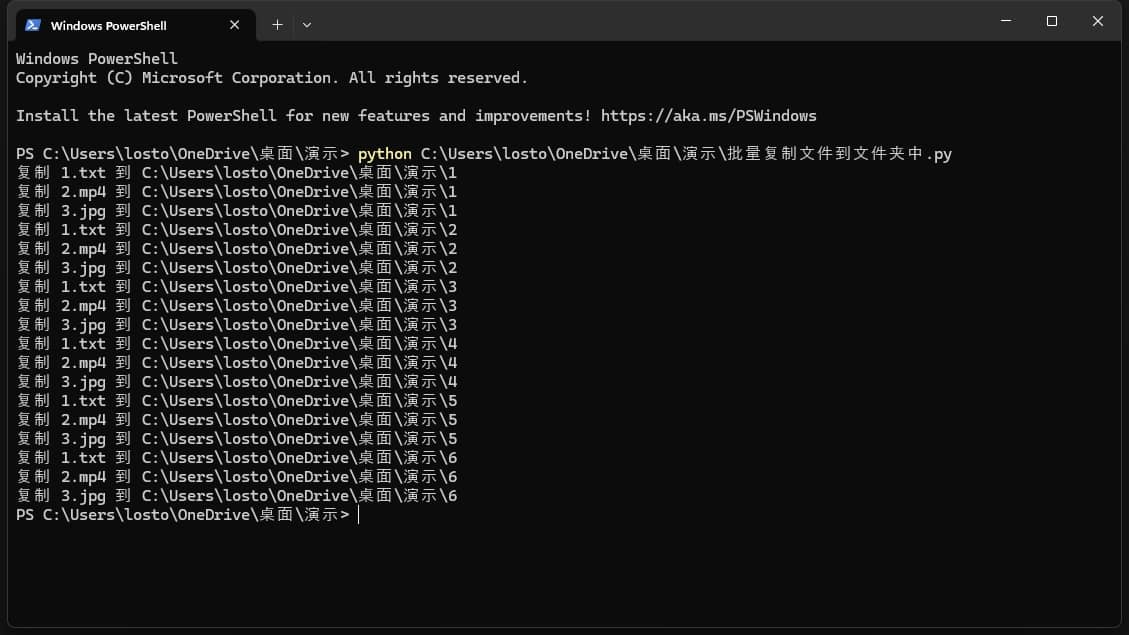Click the output line copying 2.mp4 to folder 4
The width and height of the screenshot is (1129, 635).
point(237,363)
